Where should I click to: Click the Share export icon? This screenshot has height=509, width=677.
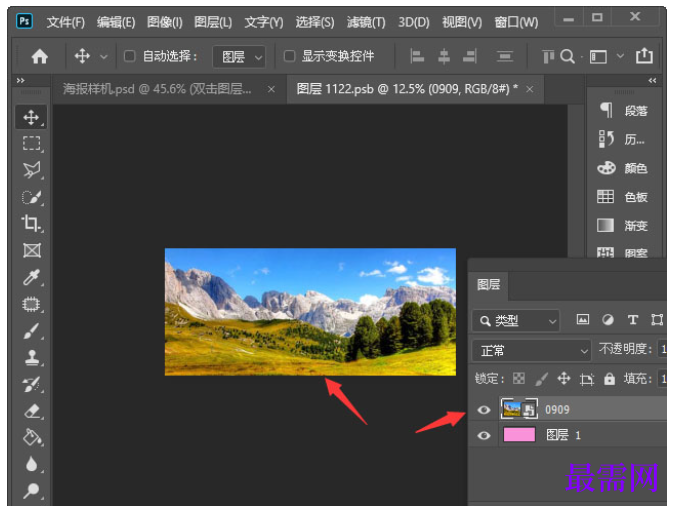click(x=644, y=56)
